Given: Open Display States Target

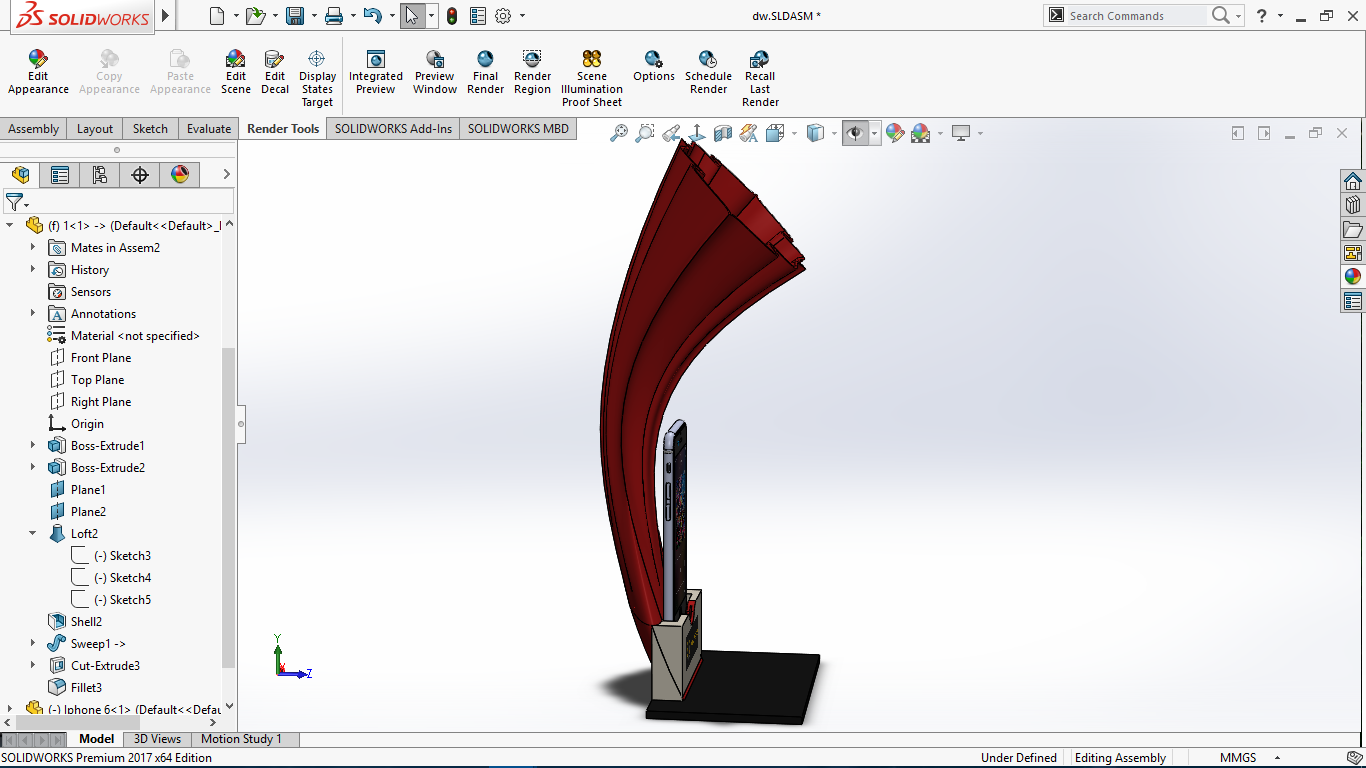Looking at the screenshot, I should pyautogui.click(x=317, y=79).
